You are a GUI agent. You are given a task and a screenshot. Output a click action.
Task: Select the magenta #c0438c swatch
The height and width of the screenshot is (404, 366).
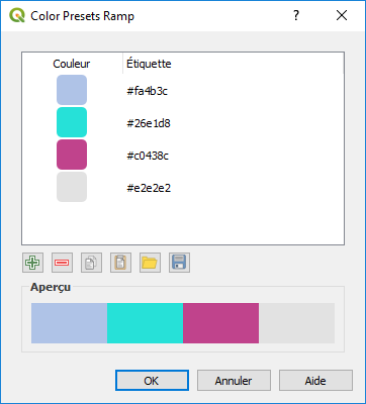[72, 155]
